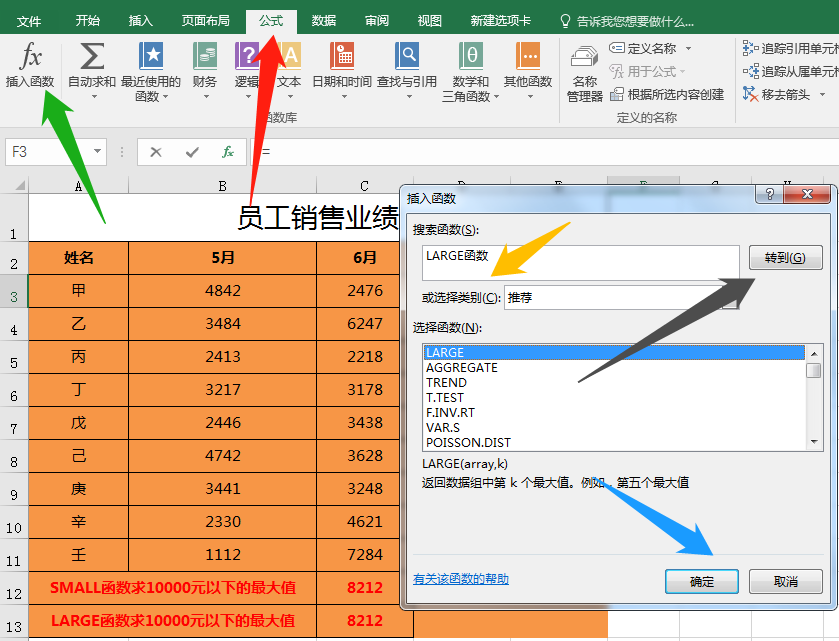Viewport: 839px width, 641px height.
Task: Select AGGREGATE in the function list
Action: coord(614,368)
